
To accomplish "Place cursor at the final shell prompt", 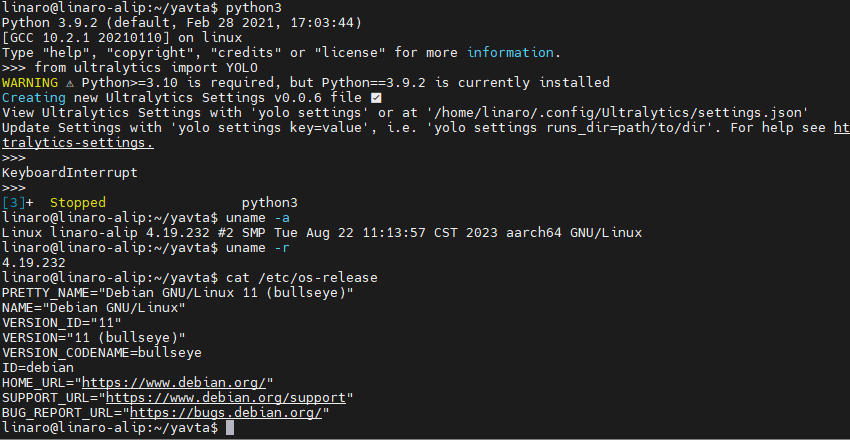I will point(230,428).
